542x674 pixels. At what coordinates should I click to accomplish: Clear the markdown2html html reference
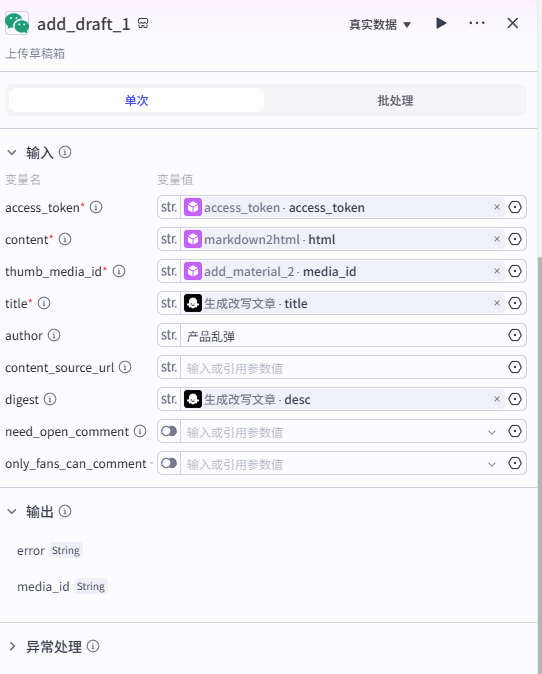(x=497, y=239)
